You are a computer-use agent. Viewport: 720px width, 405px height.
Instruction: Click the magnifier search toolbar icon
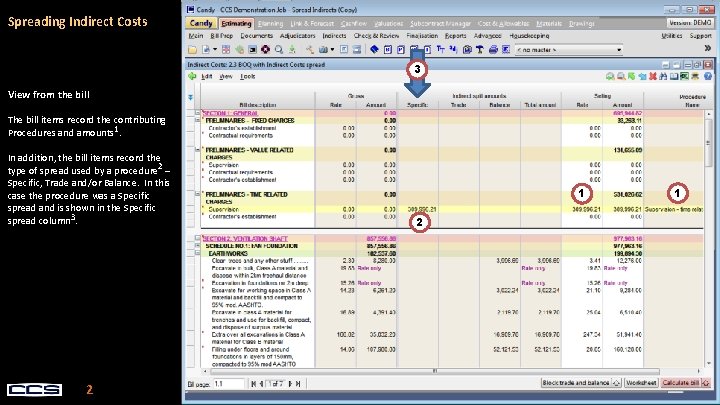[x=279, y=50]
